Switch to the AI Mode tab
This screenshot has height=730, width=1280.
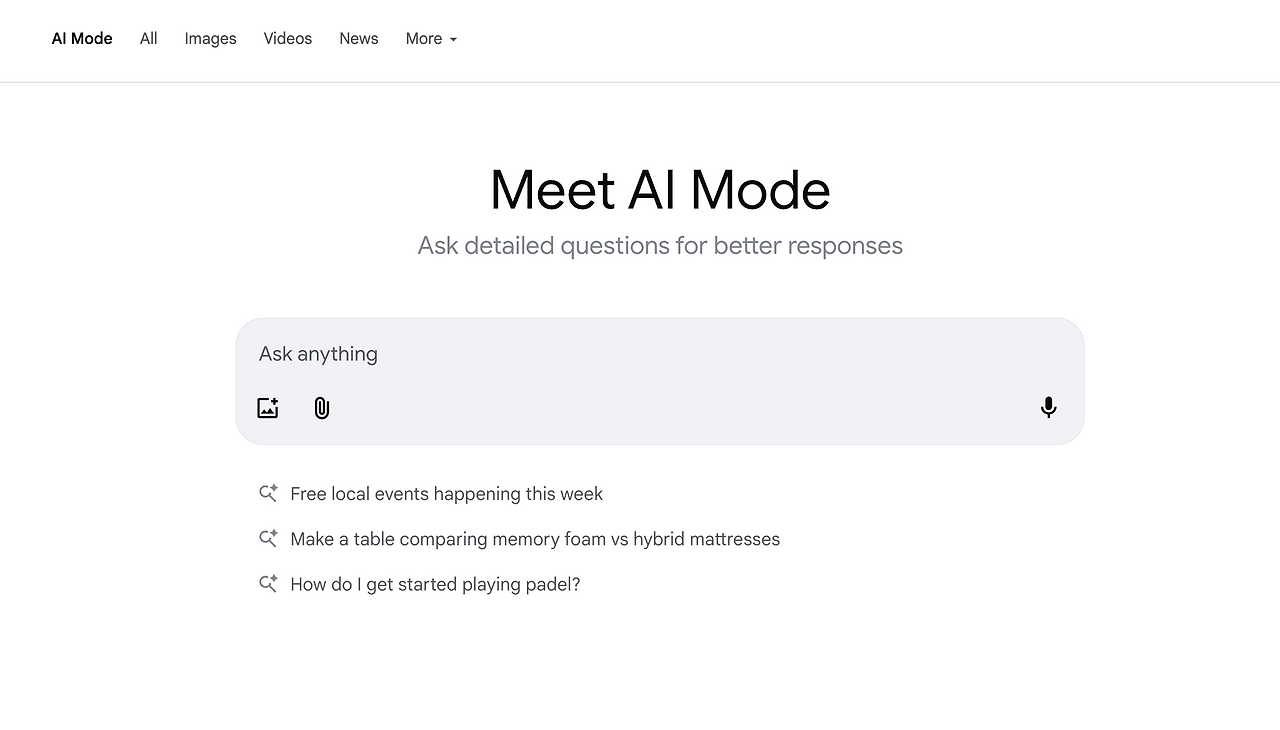coord(82,39)
